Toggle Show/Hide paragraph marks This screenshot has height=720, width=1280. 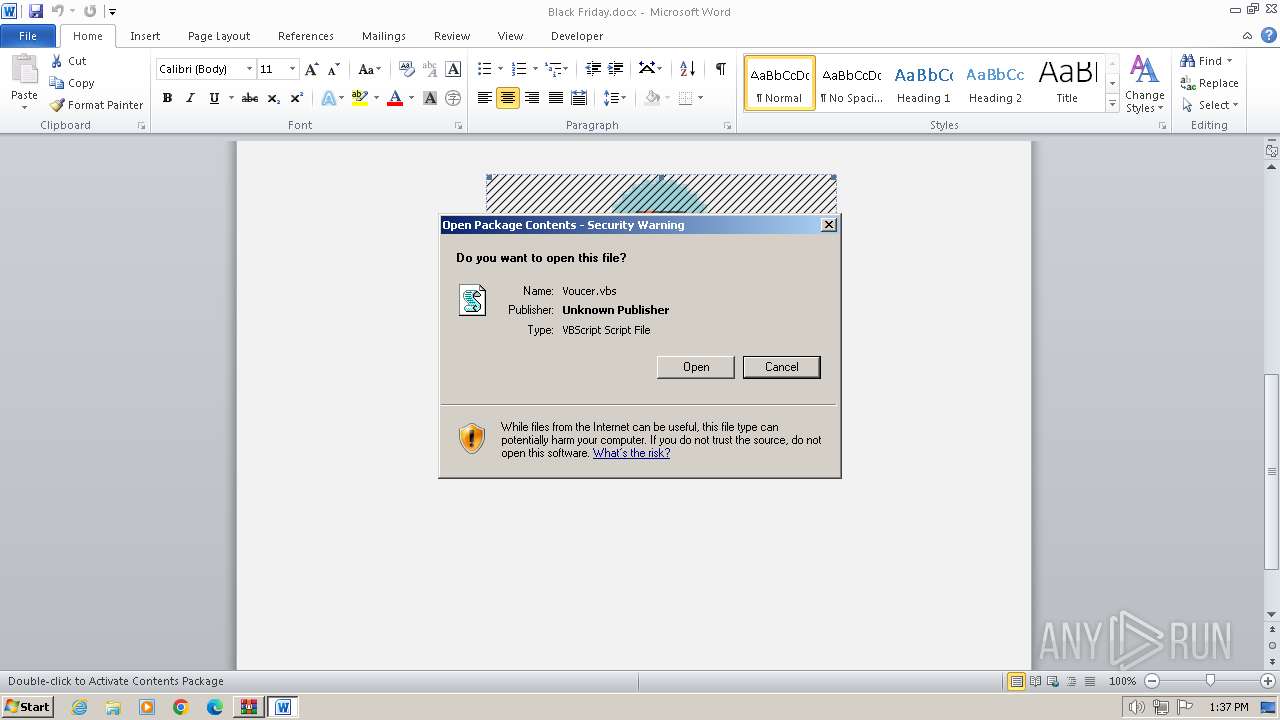point(720,69)
